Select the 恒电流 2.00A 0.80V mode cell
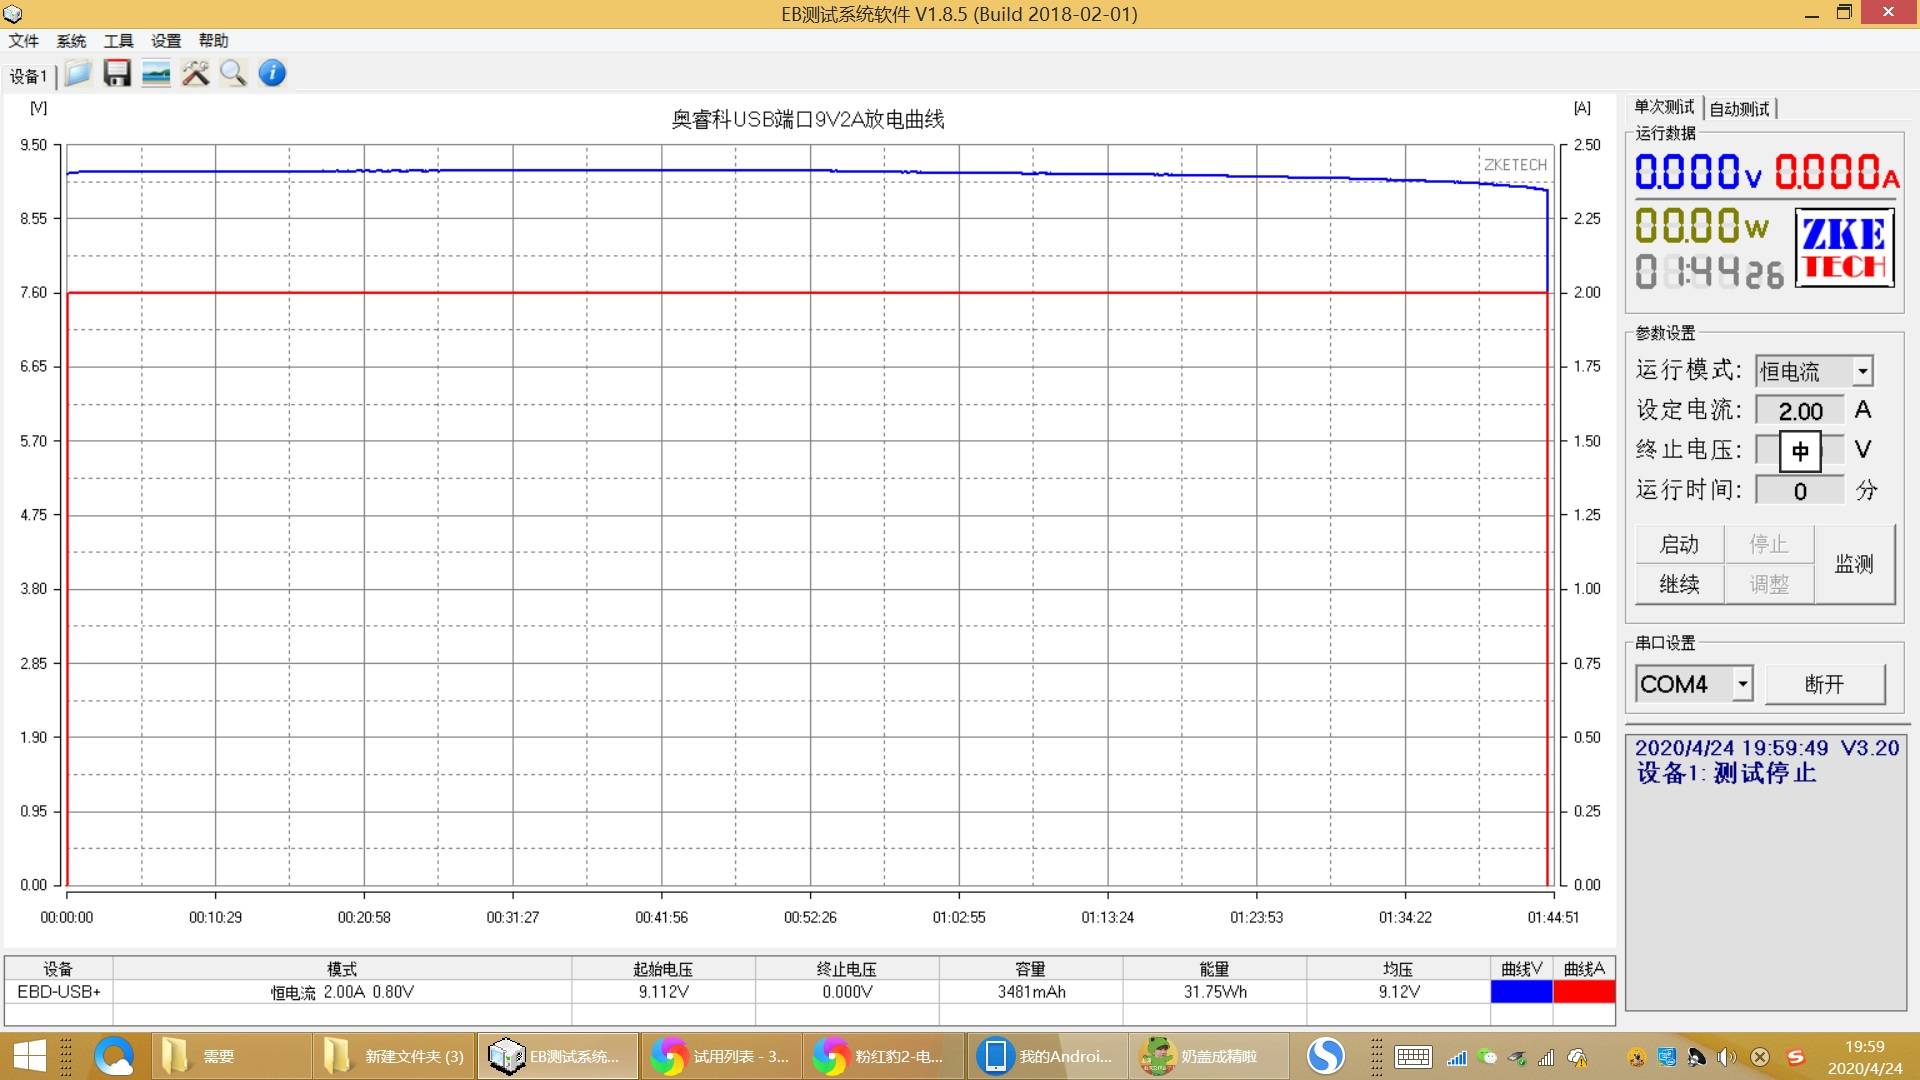 tap(342, 992)
